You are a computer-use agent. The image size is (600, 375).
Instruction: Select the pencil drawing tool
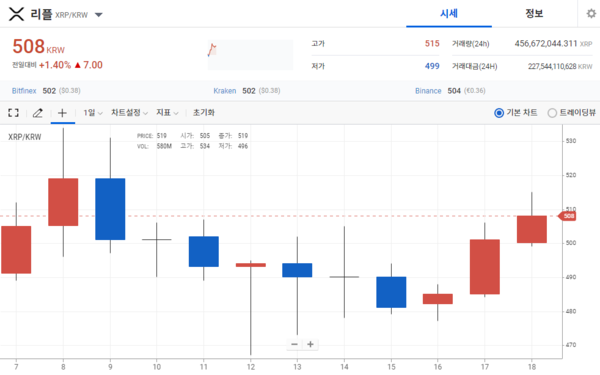(38, 113)
